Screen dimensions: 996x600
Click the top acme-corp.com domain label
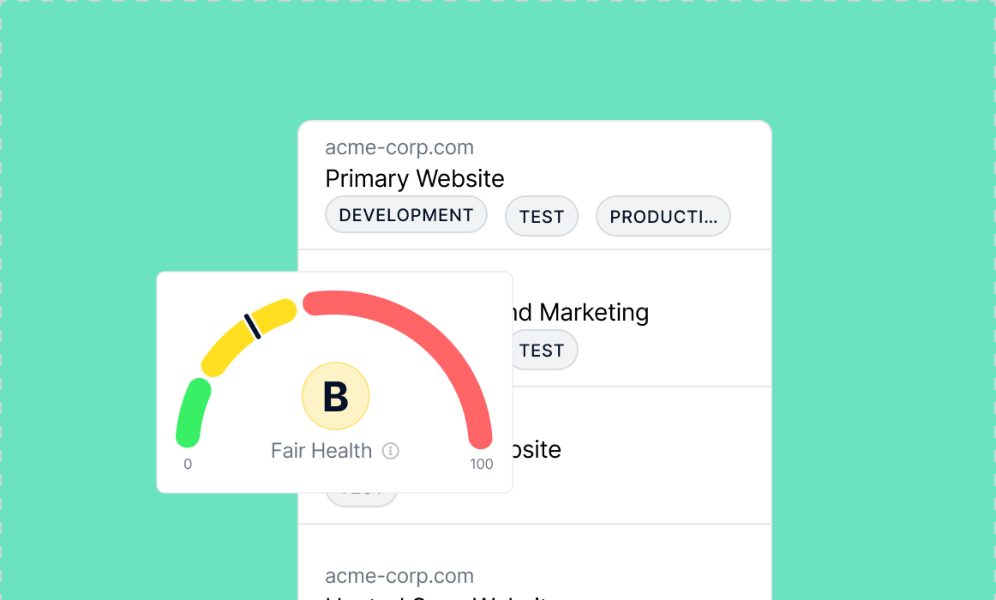coord(399,147)
